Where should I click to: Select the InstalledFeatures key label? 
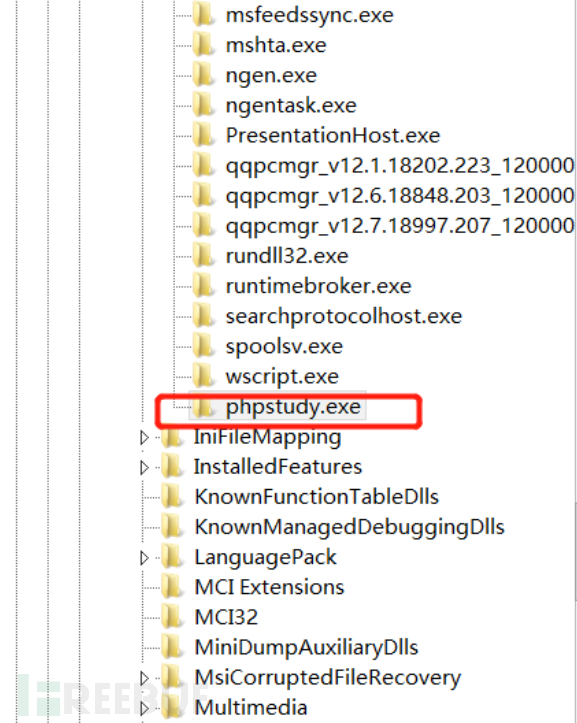(x=278, y=467)
